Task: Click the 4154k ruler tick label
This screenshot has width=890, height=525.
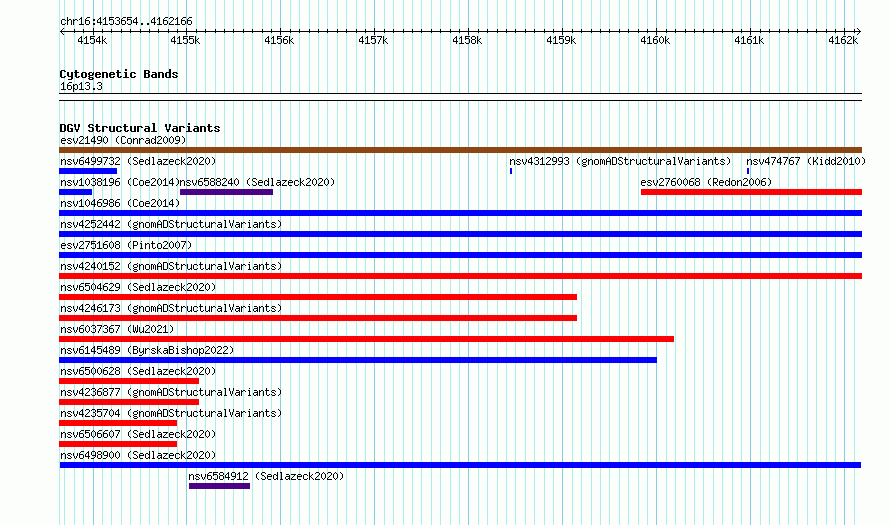Action: coord(92,40)
